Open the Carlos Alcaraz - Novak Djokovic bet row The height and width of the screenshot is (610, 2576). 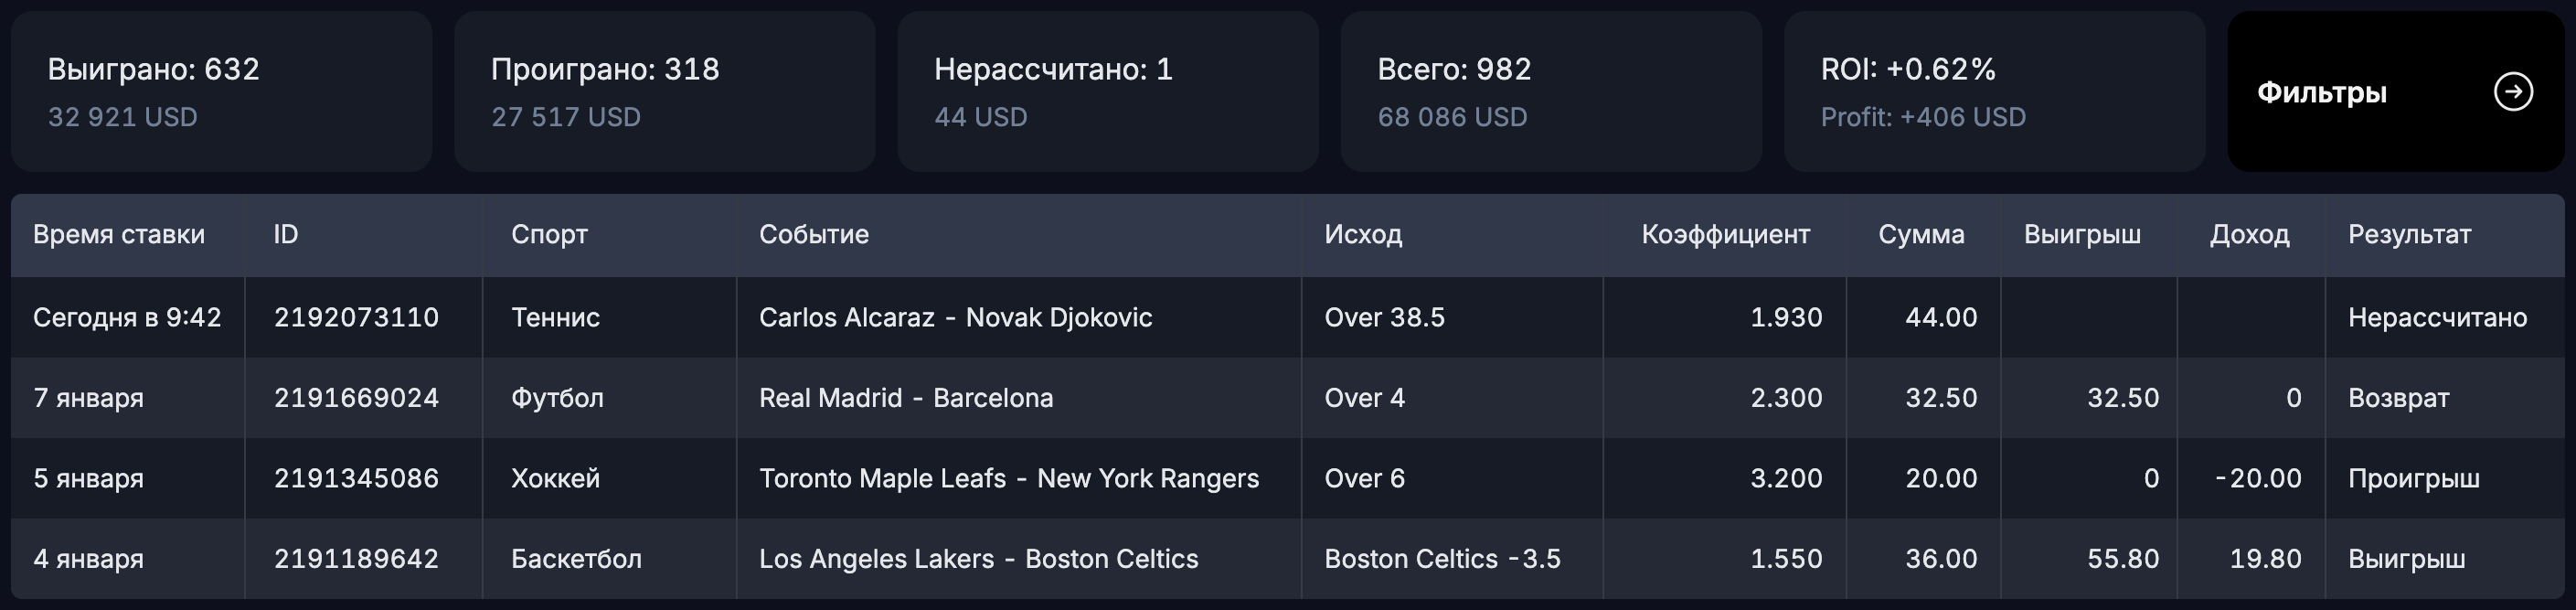[x=957, y=317]
